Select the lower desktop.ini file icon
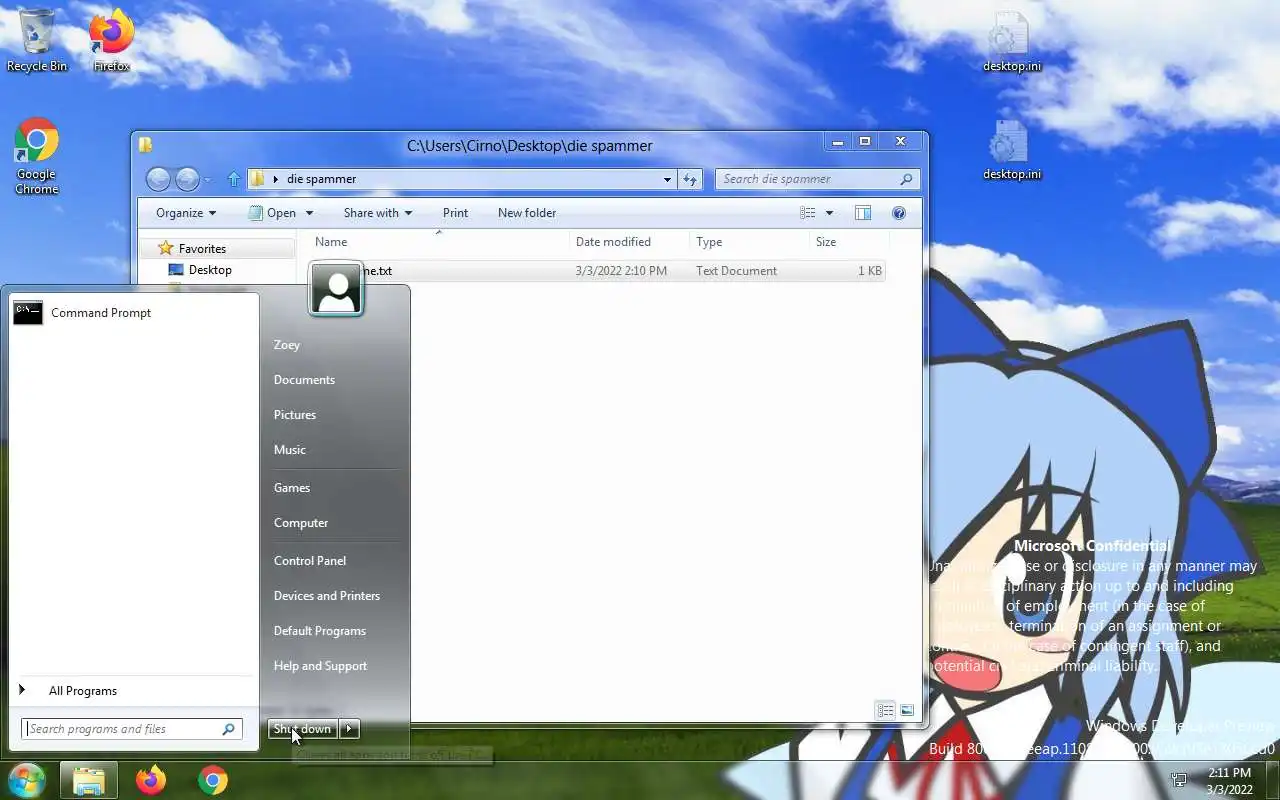Viewport: 1280px width, 800px height. pyautogui.click(x=1011, y=149)
